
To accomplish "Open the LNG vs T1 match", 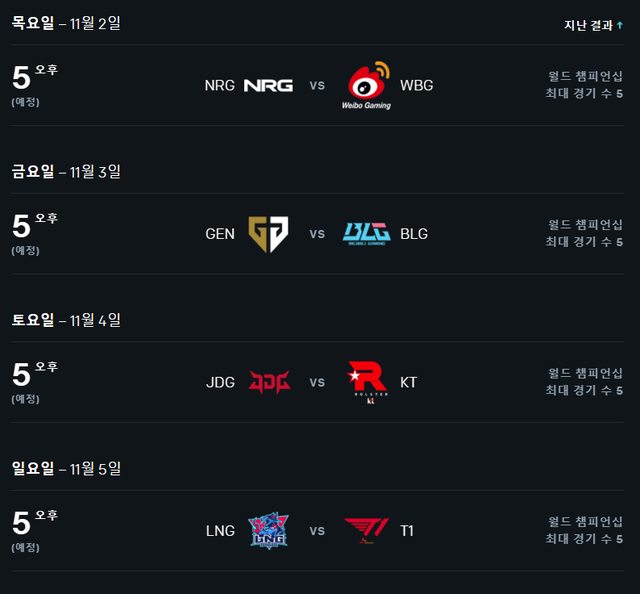I will click(x=317, y=530).
